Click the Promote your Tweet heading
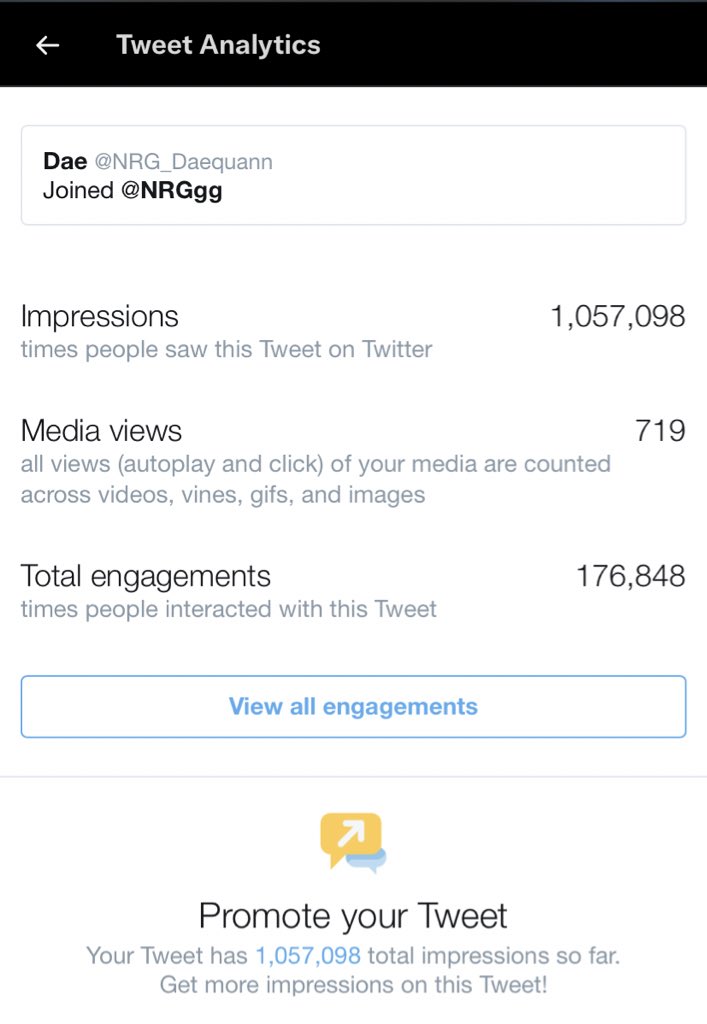 click(353, 915)
